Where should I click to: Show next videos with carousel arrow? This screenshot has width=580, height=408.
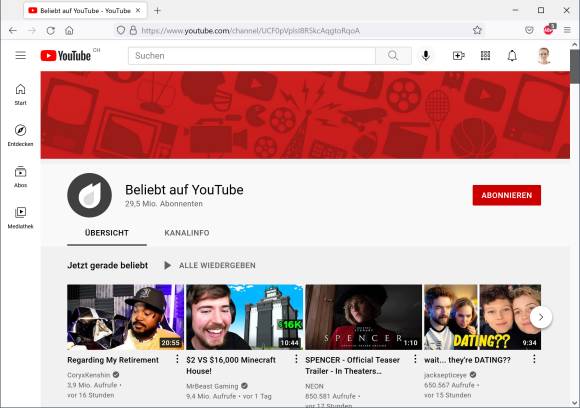tap(541, 317)
